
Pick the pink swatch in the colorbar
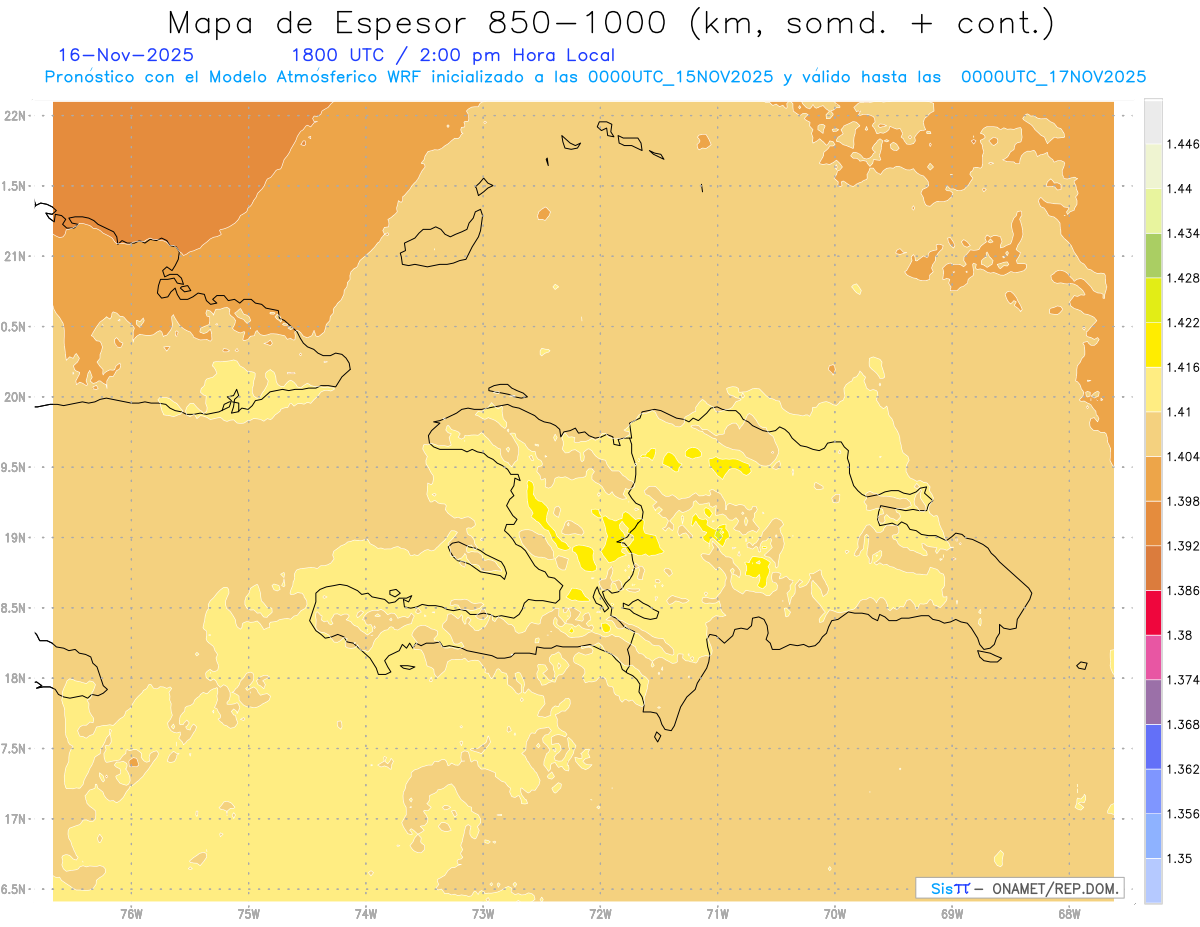(1153, 657)
